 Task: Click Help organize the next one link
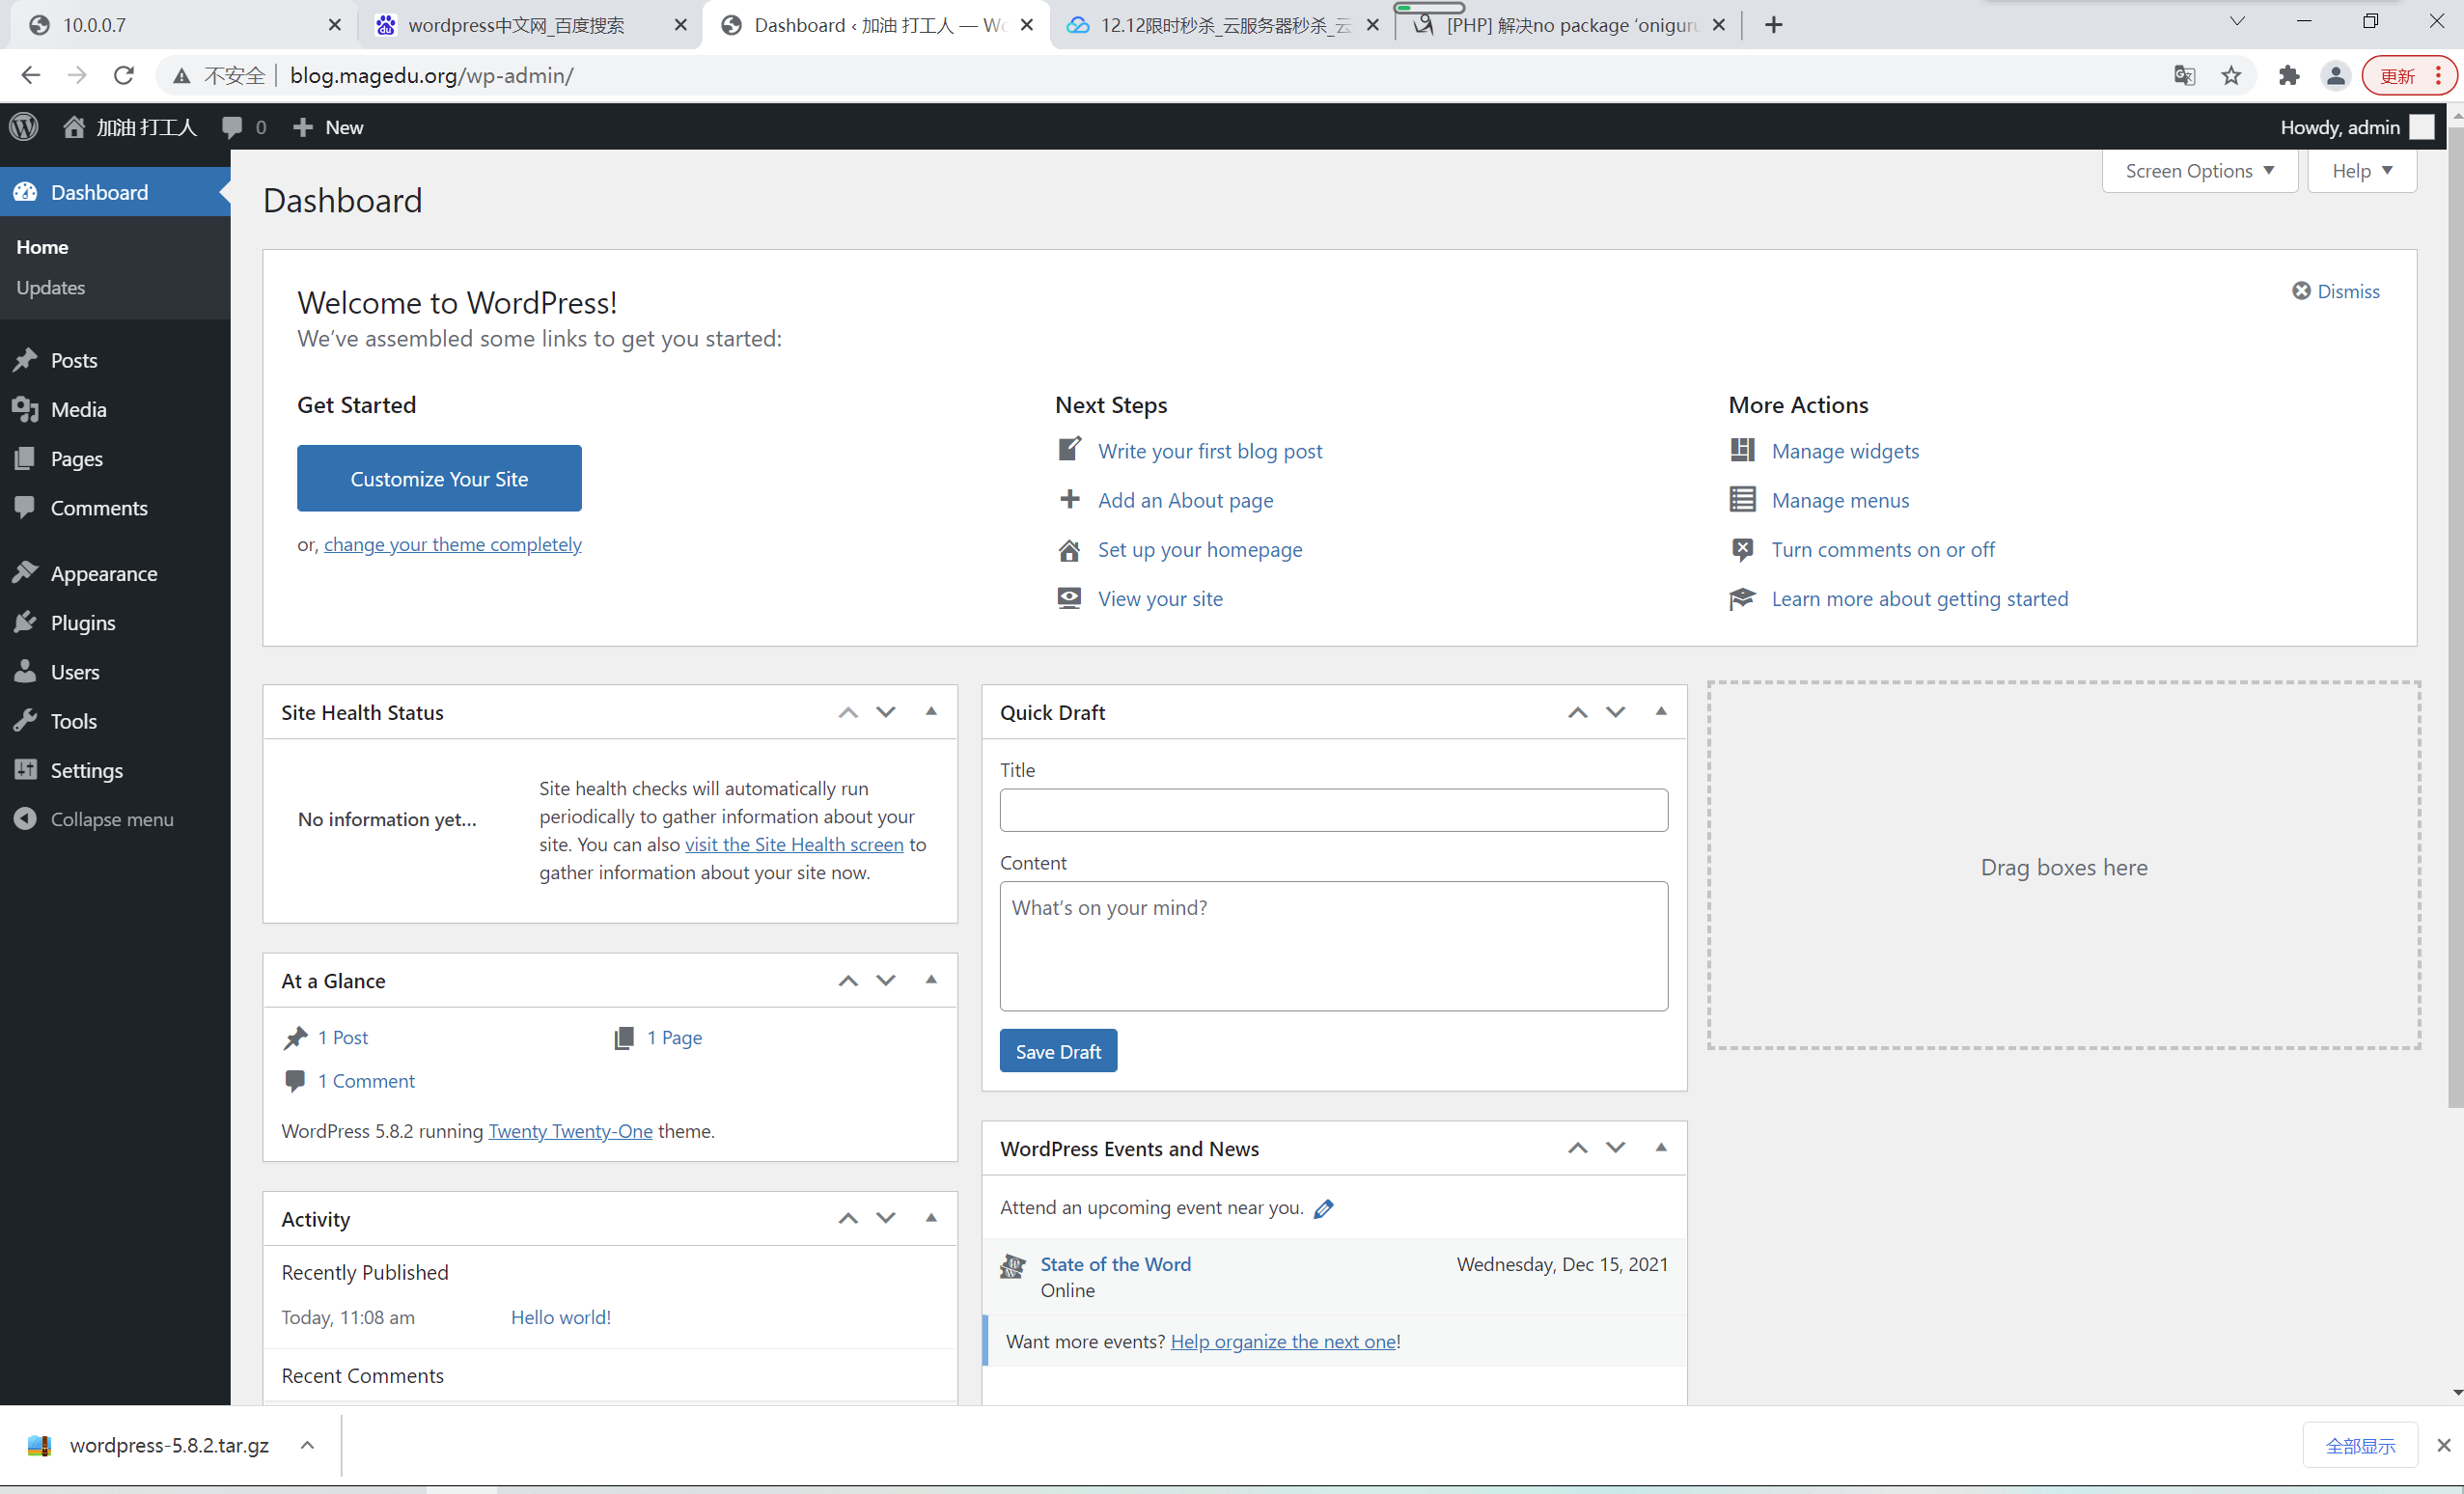click(1284, 1341)
